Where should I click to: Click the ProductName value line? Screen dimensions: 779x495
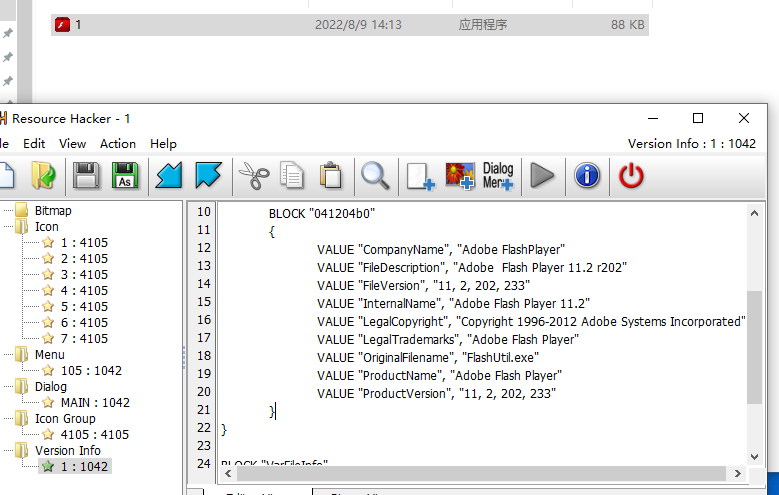pos(439,376)
